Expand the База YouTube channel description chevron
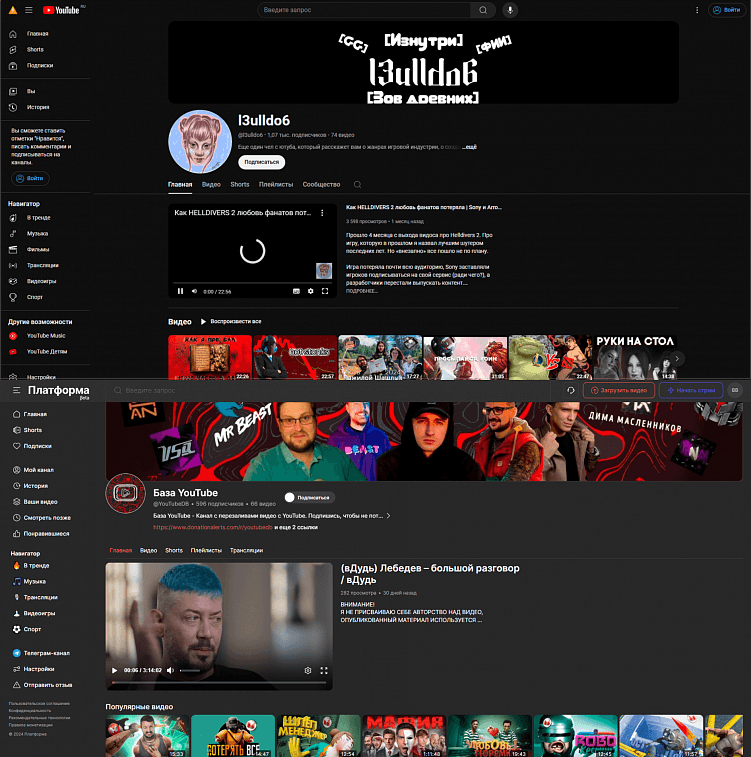751x757 pixels. coord(389,516)
